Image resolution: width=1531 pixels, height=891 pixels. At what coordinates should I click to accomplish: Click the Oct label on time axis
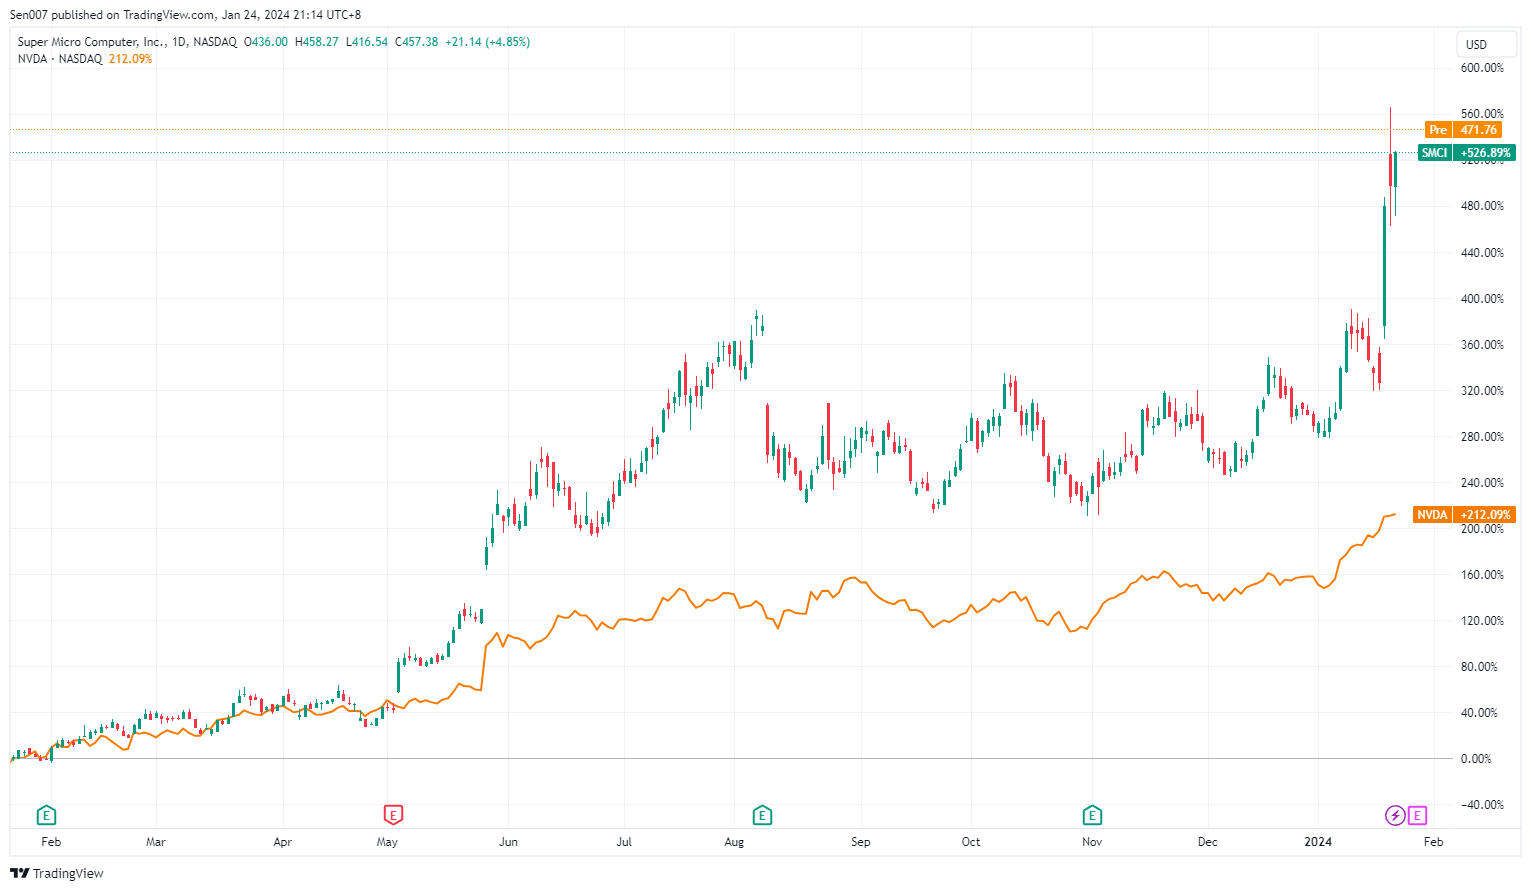[x=971, y=842]
